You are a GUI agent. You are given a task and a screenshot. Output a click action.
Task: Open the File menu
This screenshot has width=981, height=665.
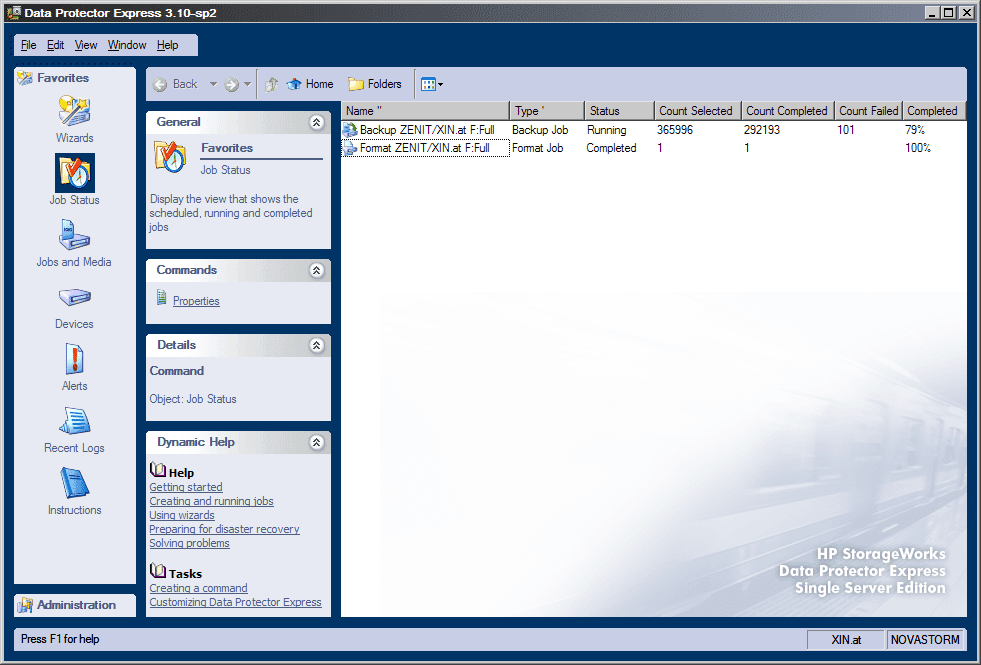[28, 45]
